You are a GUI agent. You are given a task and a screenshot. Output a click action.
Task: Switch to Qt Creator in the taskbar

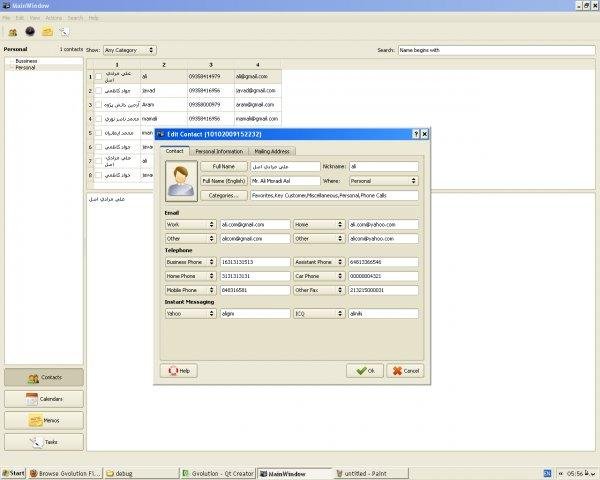(217, 472)
